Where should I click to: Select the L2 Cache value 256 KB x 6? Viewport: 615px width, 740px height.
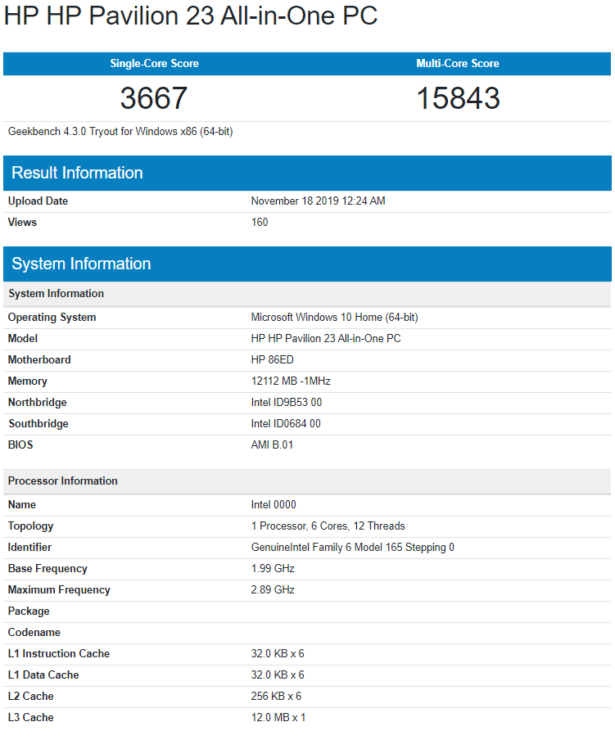(276, 696)
